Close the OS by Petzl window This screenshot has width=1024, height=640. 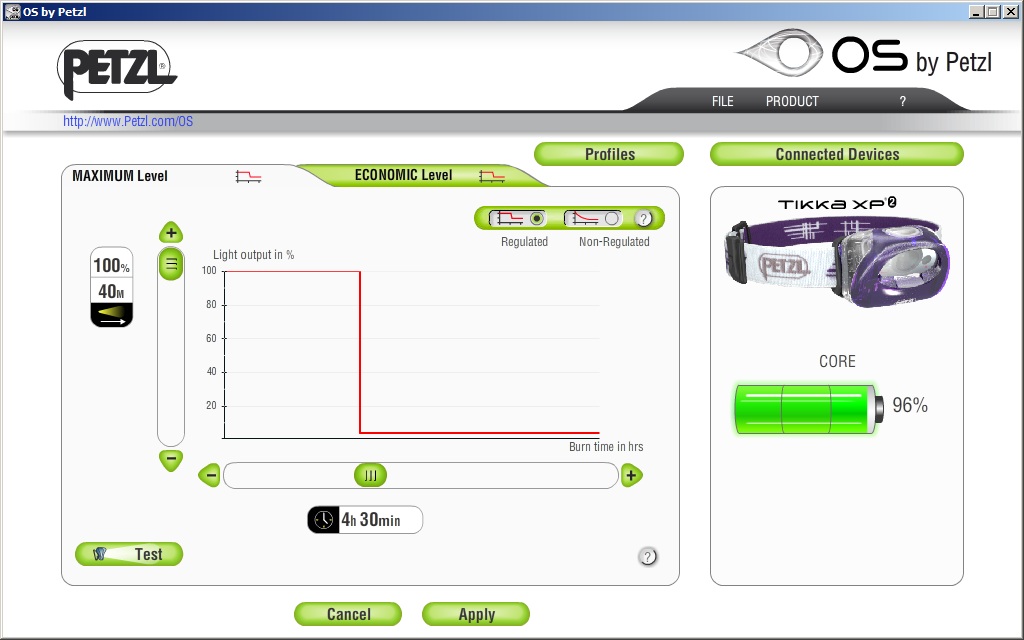[x=1010, y=12]
